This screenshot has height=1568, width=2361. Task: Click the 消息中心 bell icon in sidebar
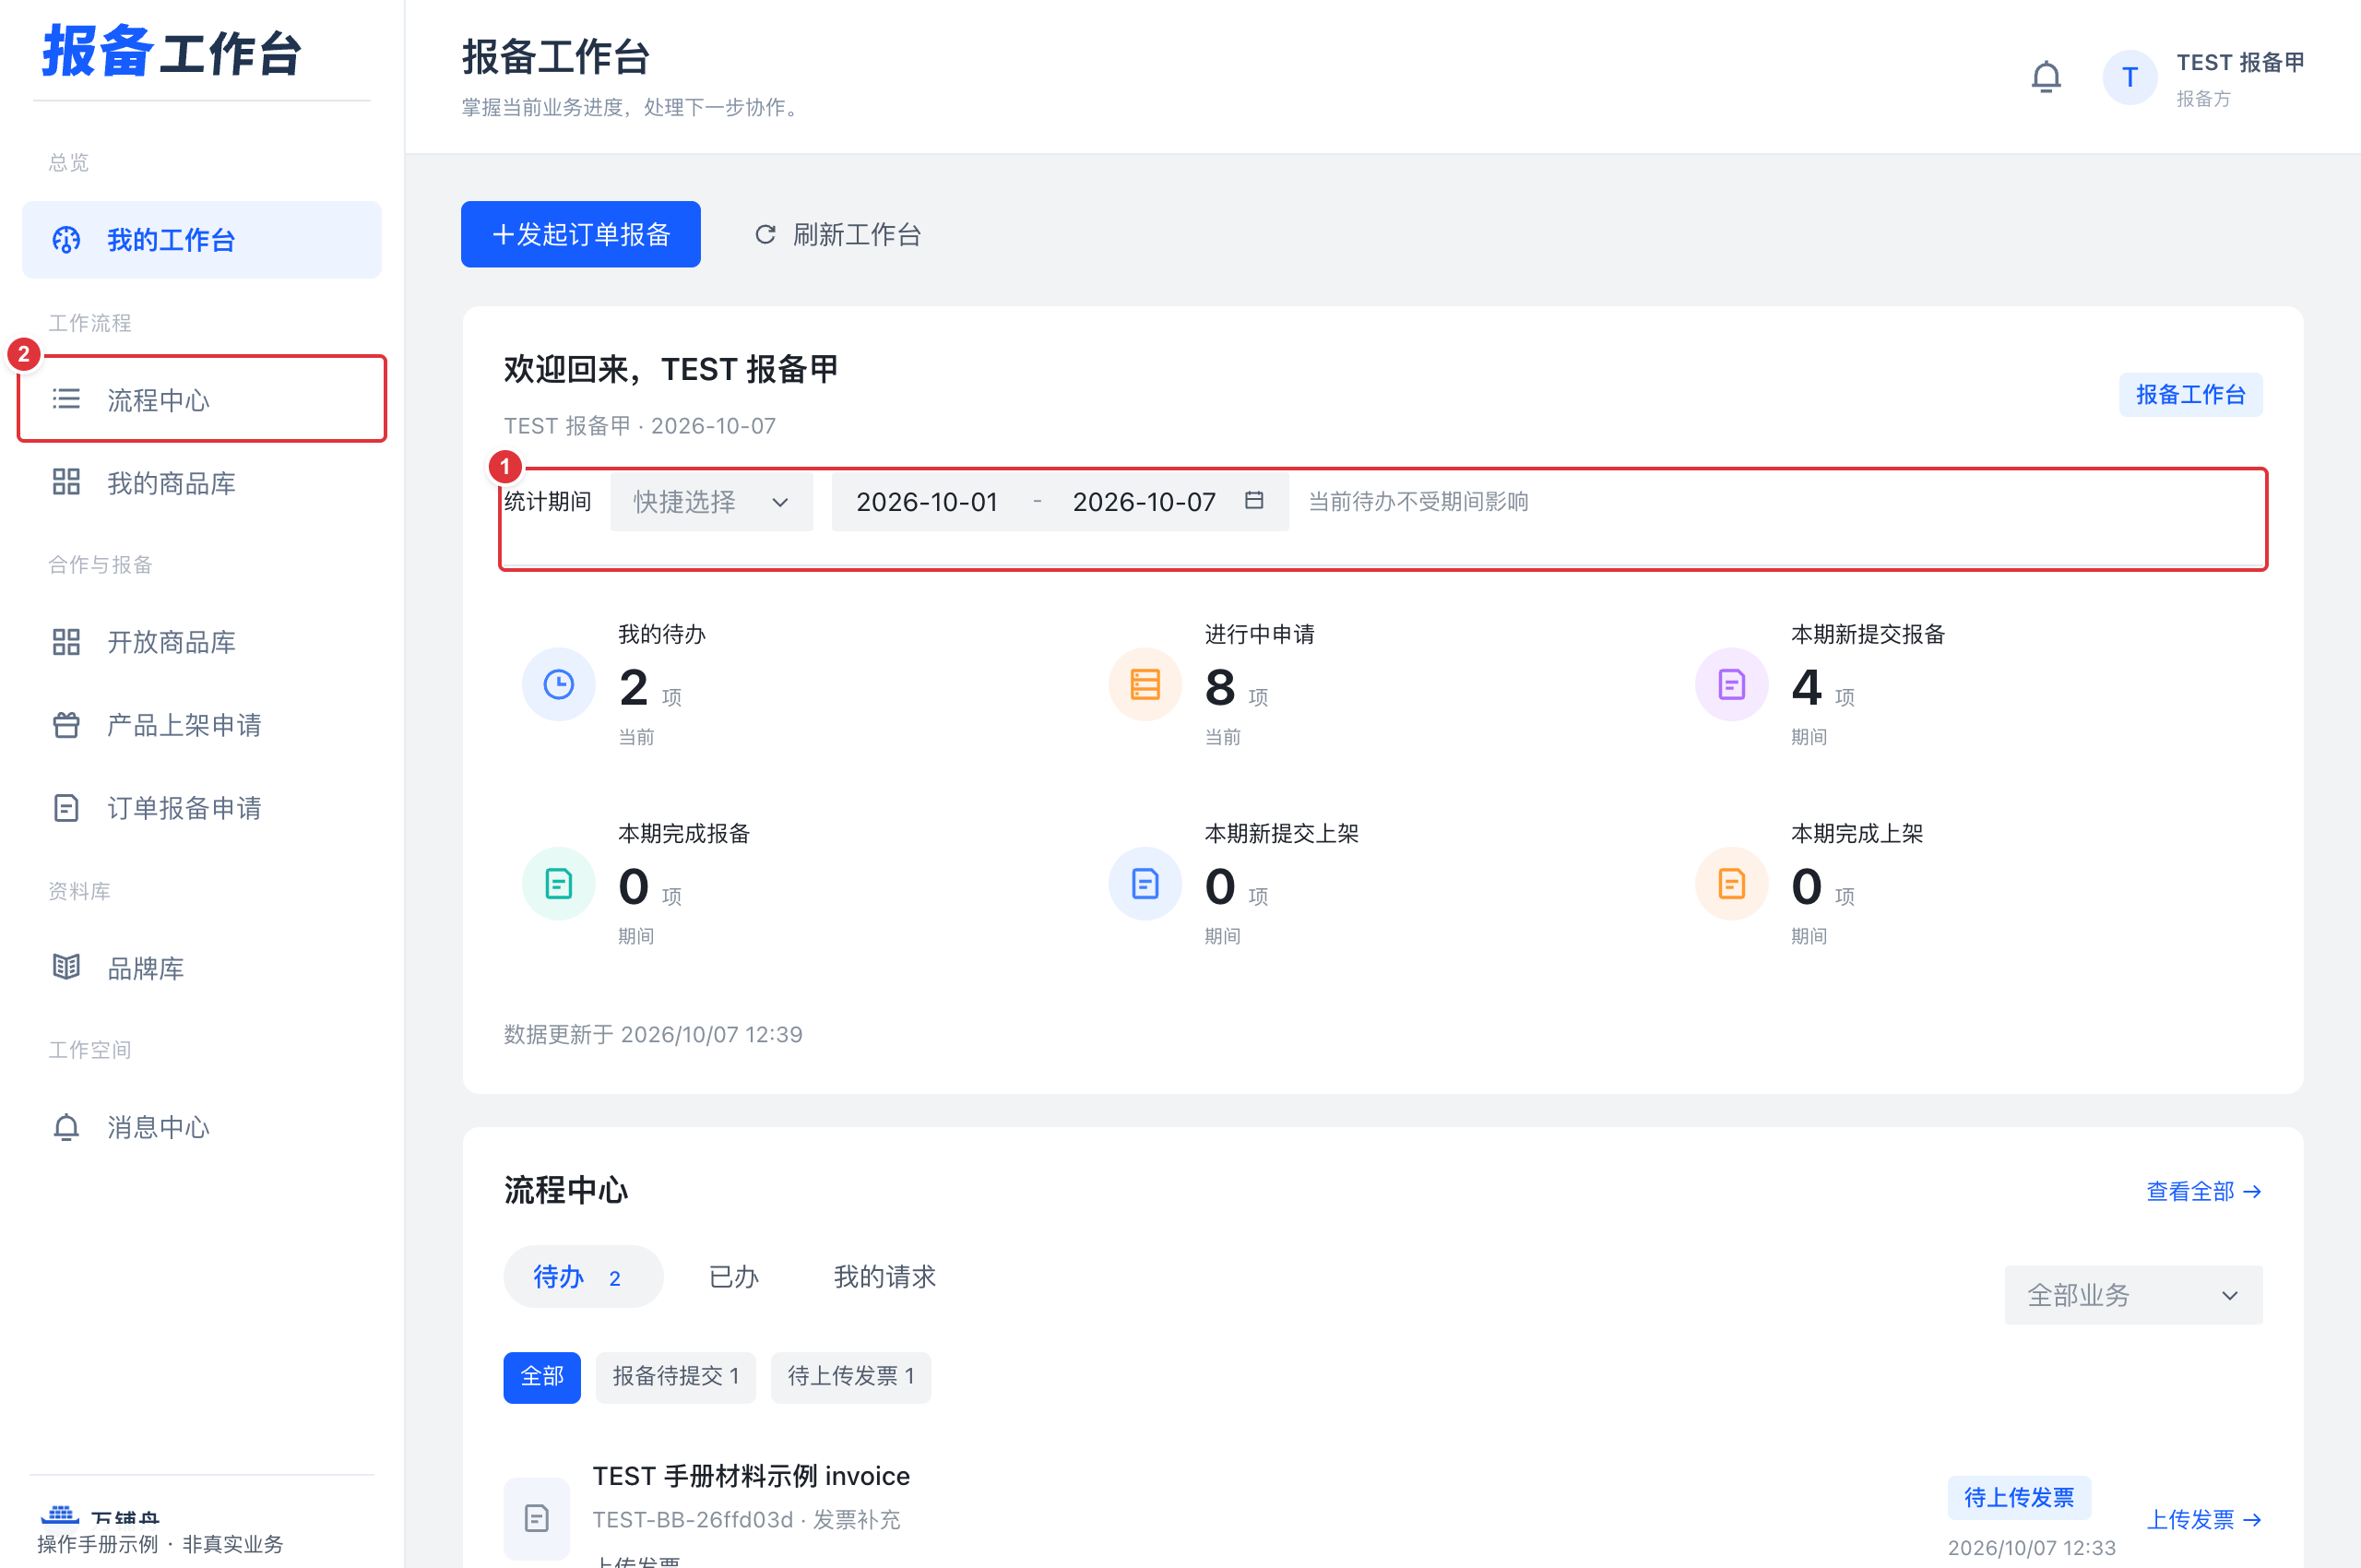pyautogui.click(x=66, y=1127)
